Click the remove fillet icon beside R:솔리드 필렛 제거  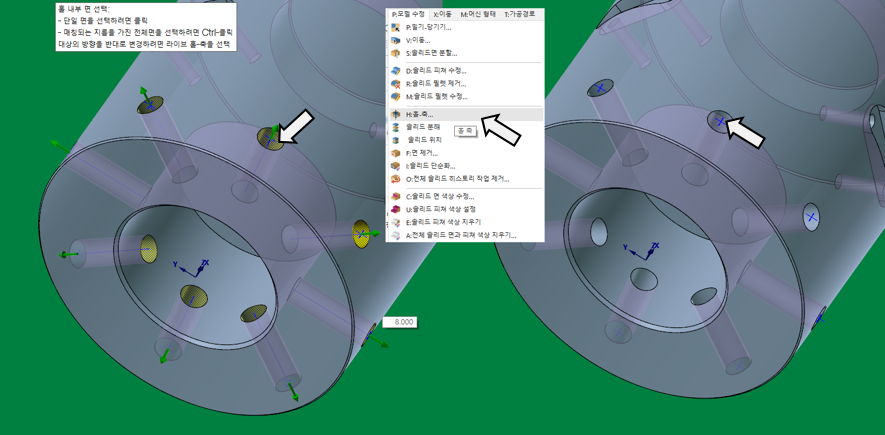(x=396, y=84)
